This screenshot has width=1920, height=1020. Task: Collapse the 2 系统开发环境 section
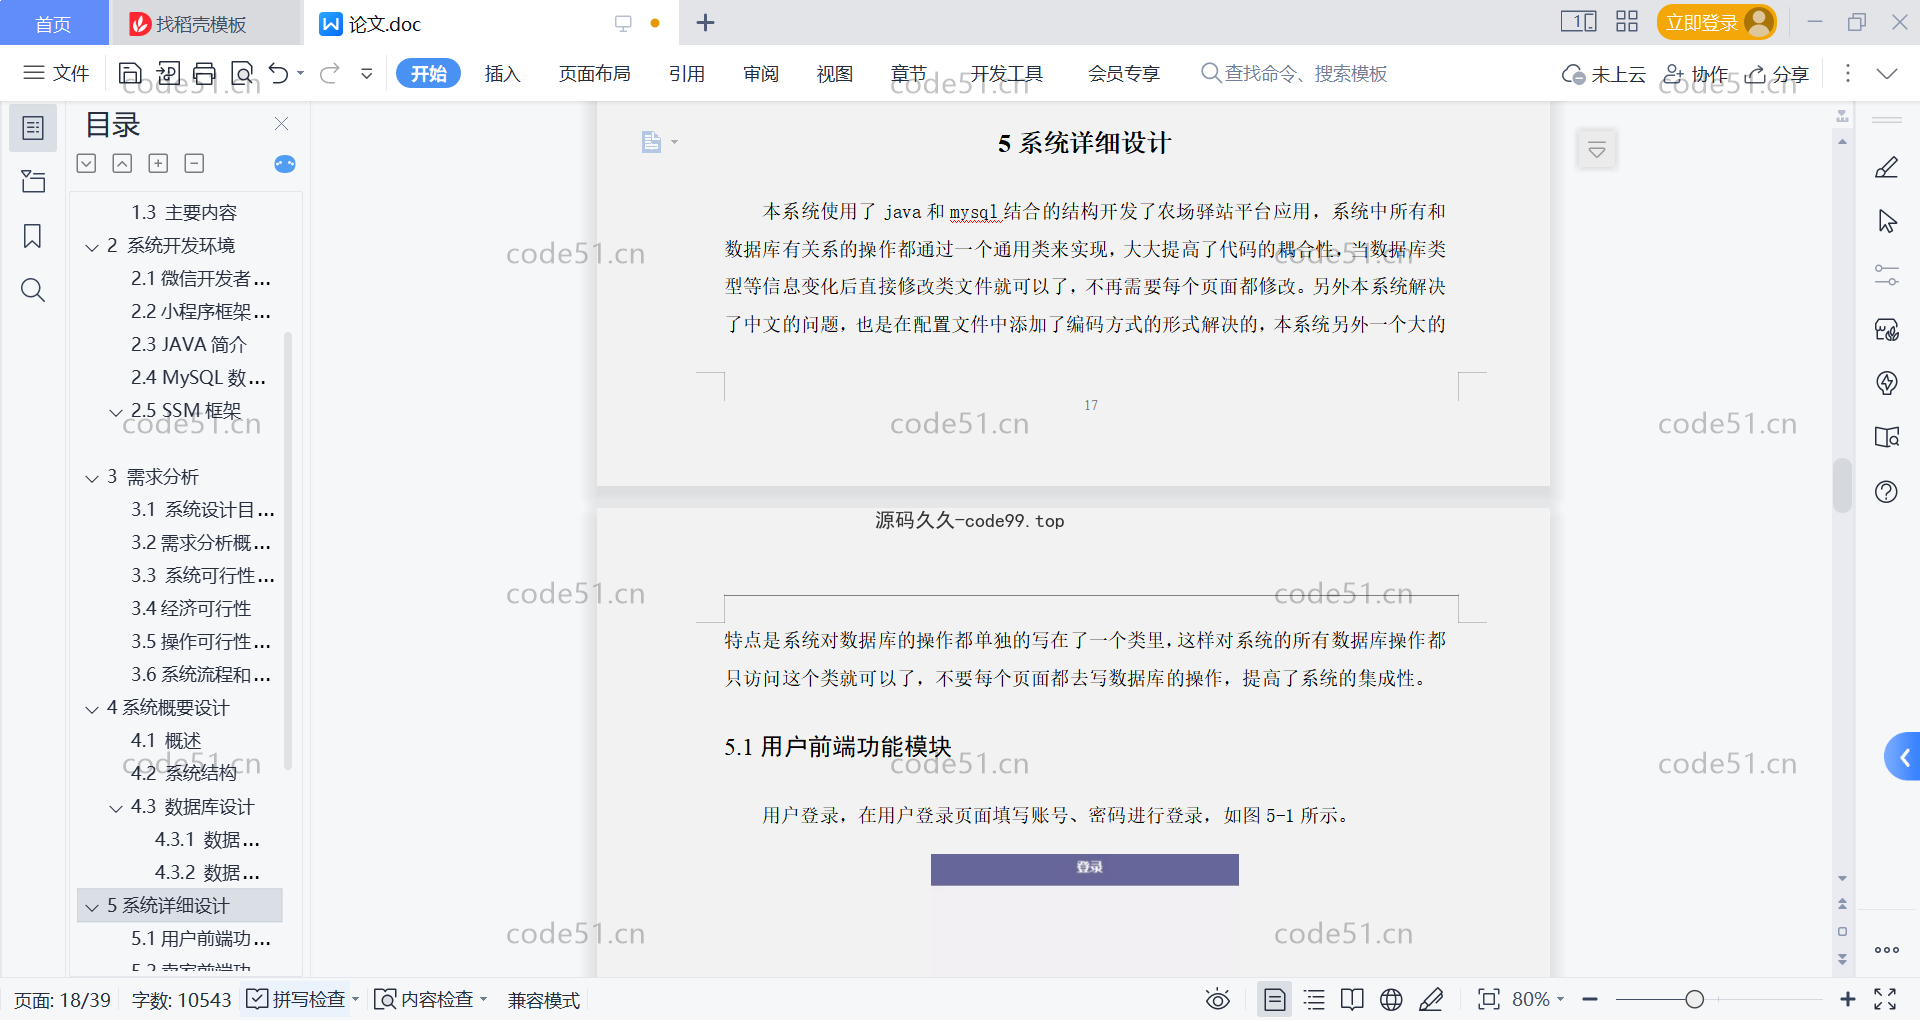click(92, 247)
